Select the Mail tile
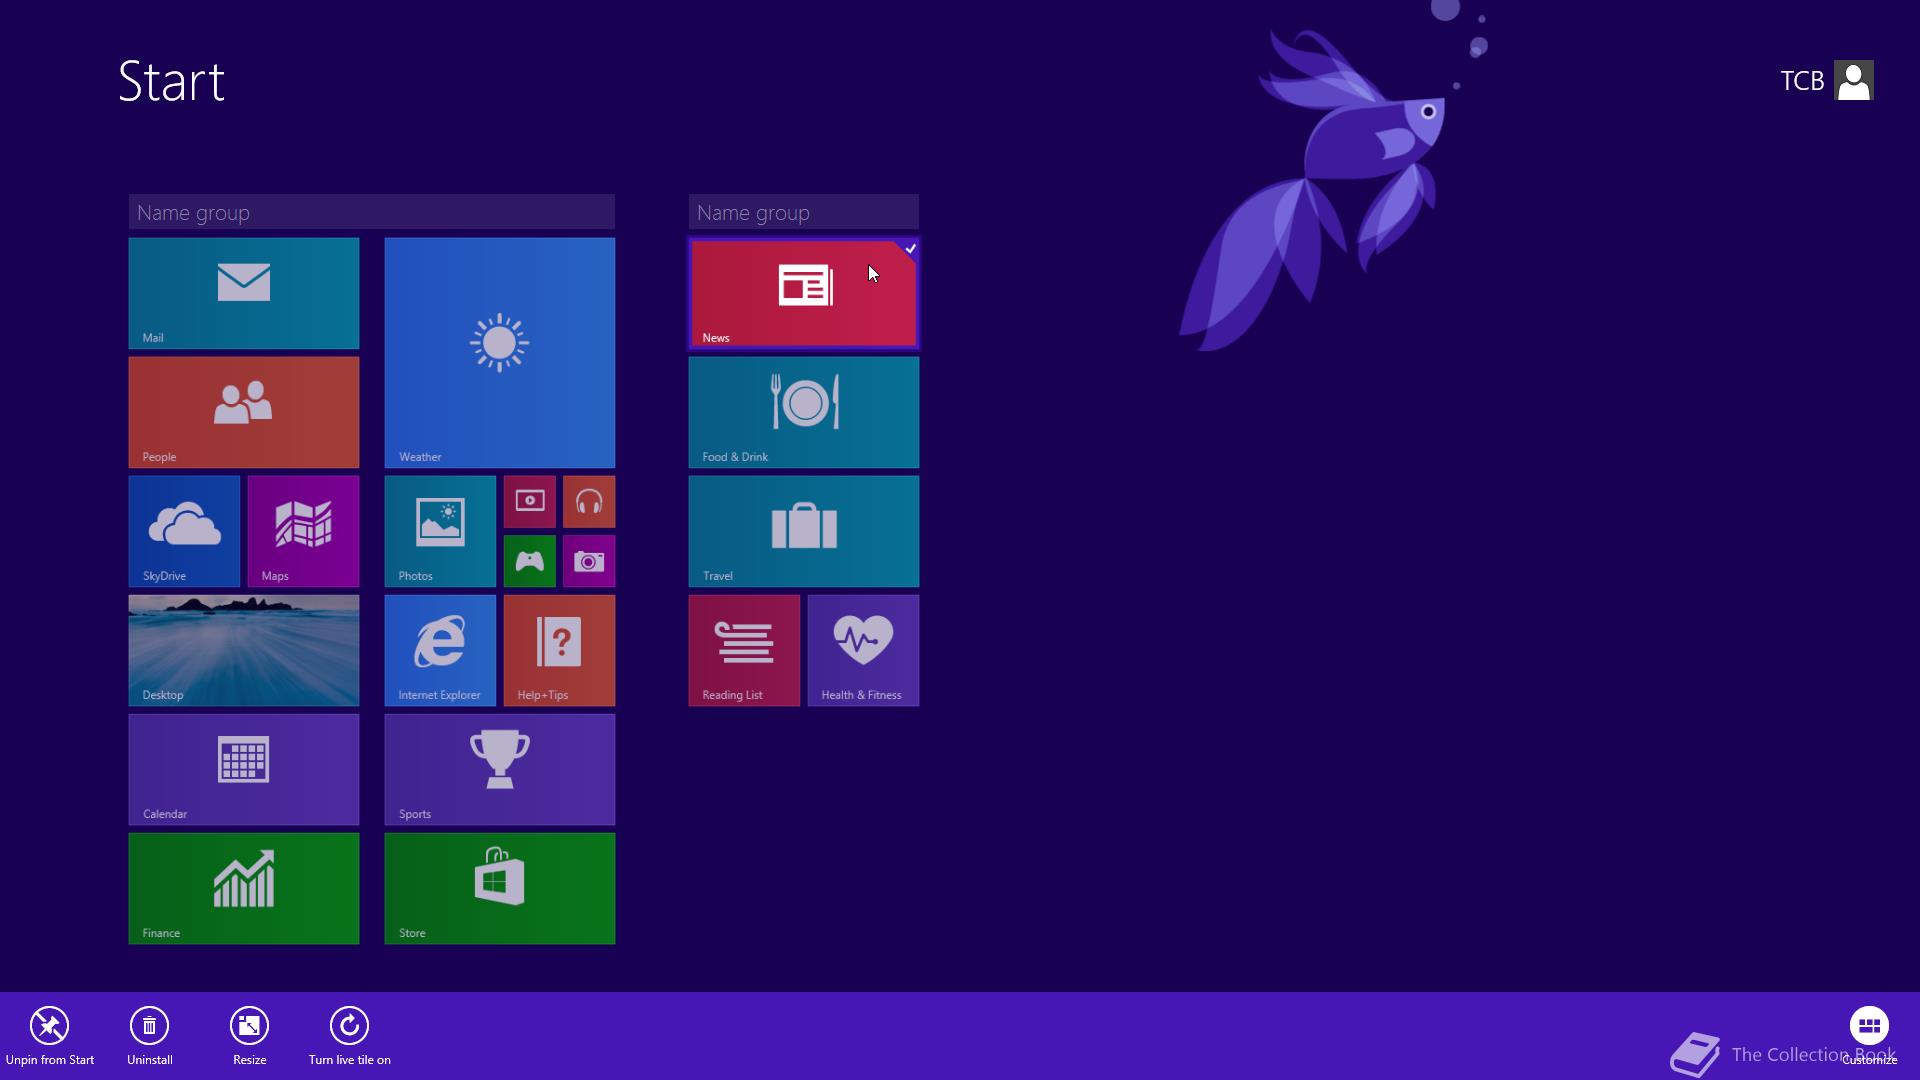 tap(243, 293)
